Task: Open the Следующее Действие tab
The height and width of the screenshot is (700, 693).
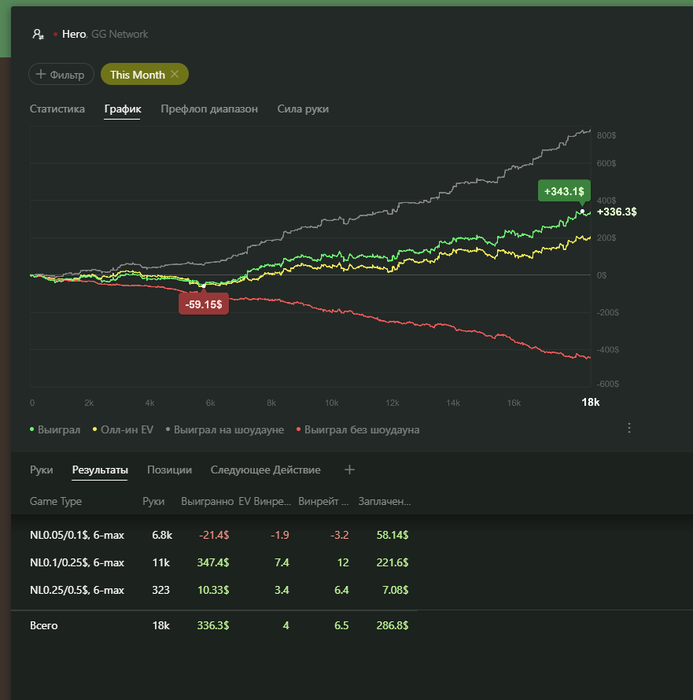Action: coord(265,470)
